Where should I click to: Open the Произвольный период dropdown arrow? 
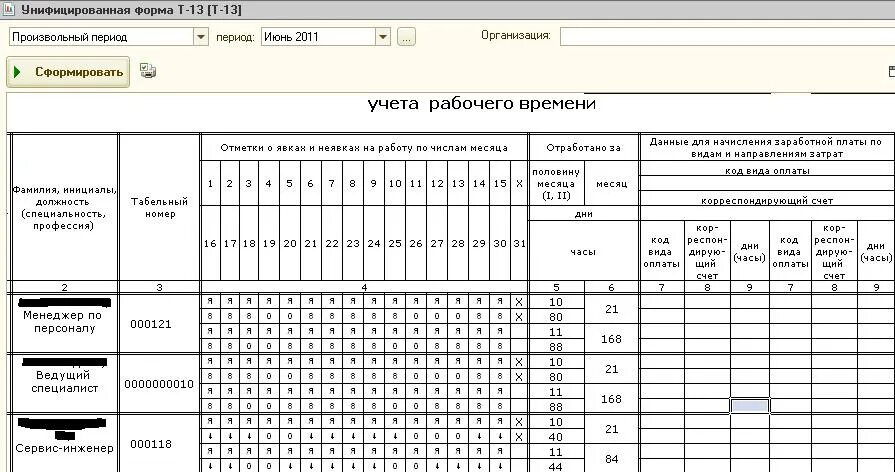(201, 37)
